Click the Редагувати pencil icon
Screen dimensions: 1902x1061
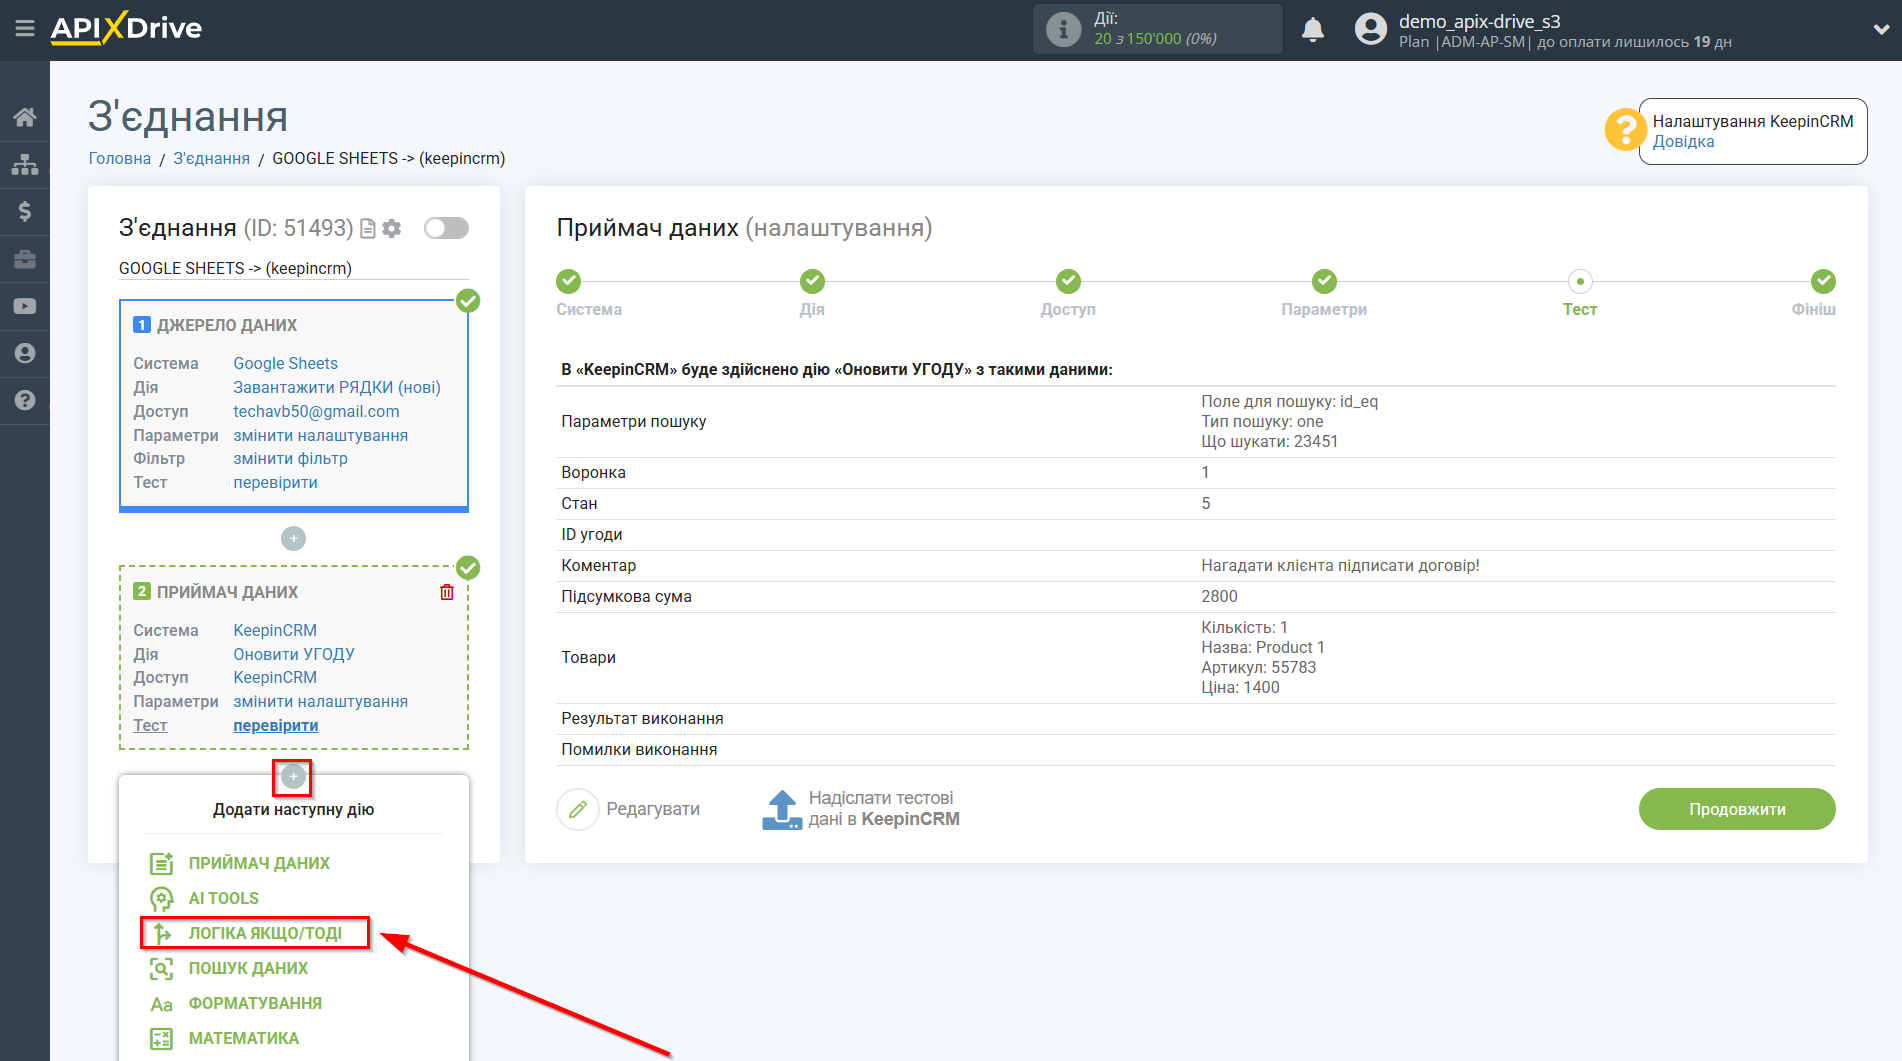pyautogui.click(x=577, y=809)
